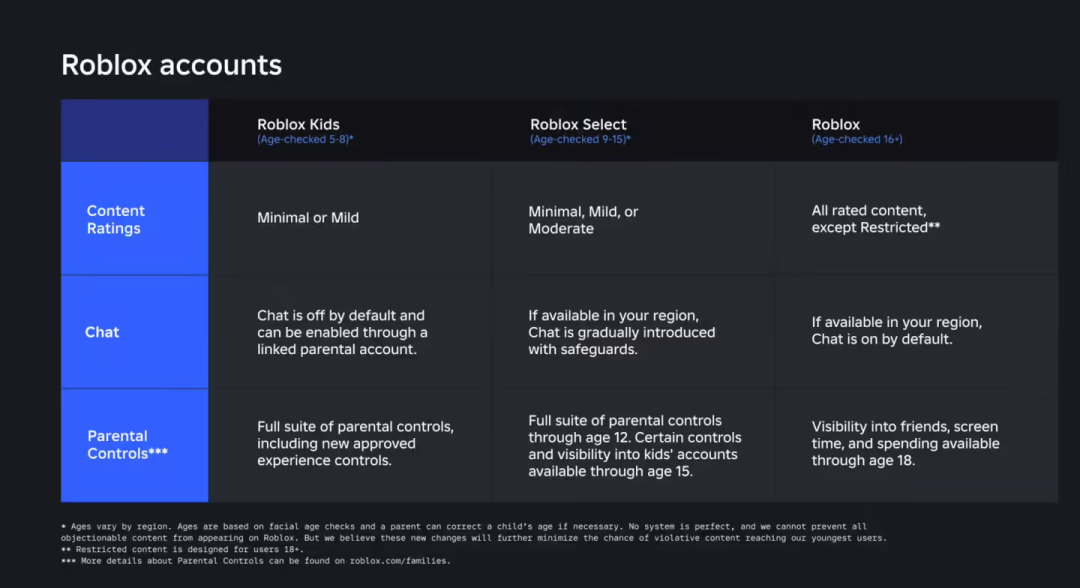Click "Chat is gradually introduced" cell
1080x588 pixels.
[621, 332]
